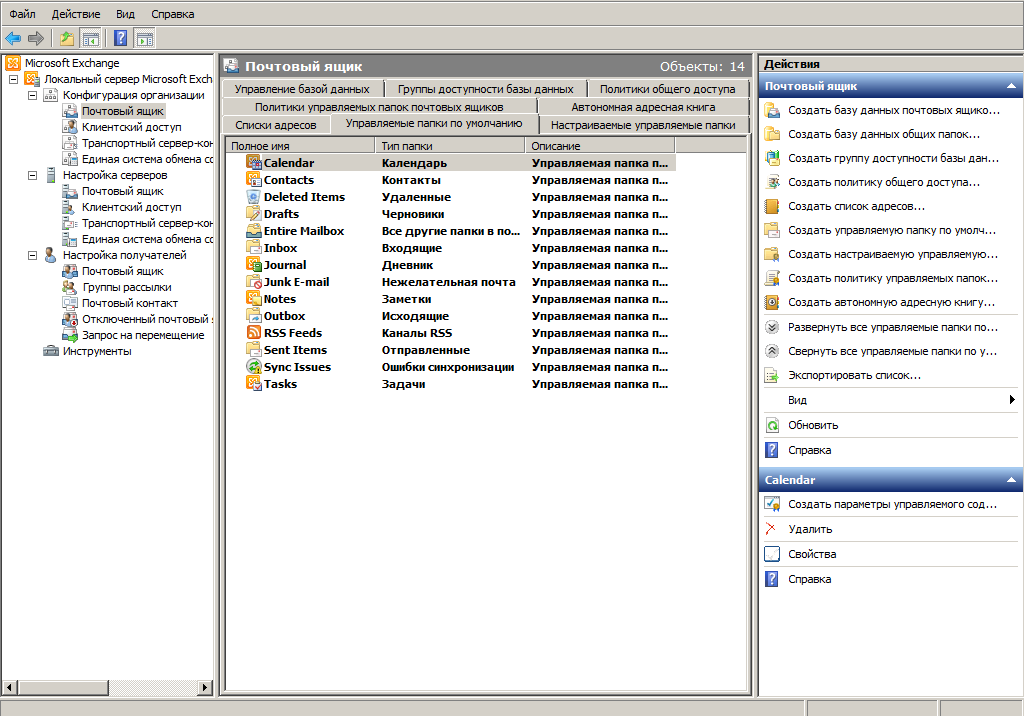1024x716 pixels.
Task: Switch to Автономная адресная книга tab
Action: pyautogui.click(x=643, y=107)
